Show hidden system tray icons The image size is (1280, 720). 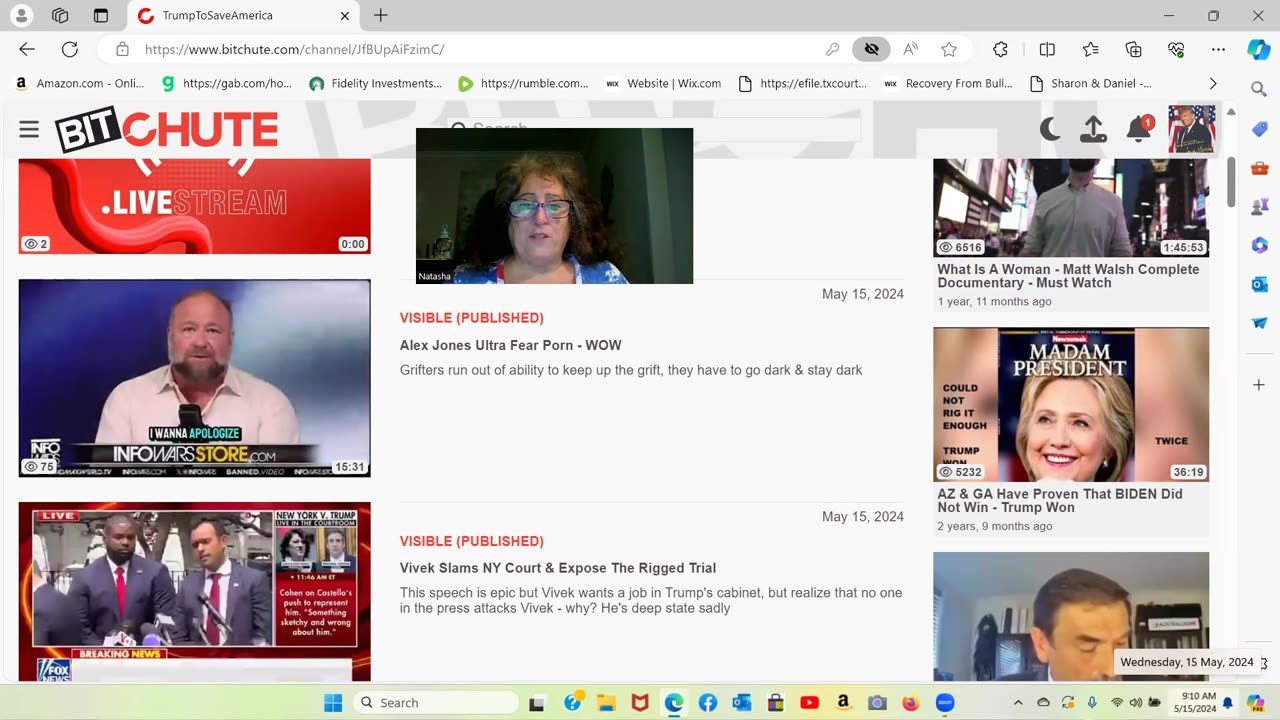[x=1018, y=703]
